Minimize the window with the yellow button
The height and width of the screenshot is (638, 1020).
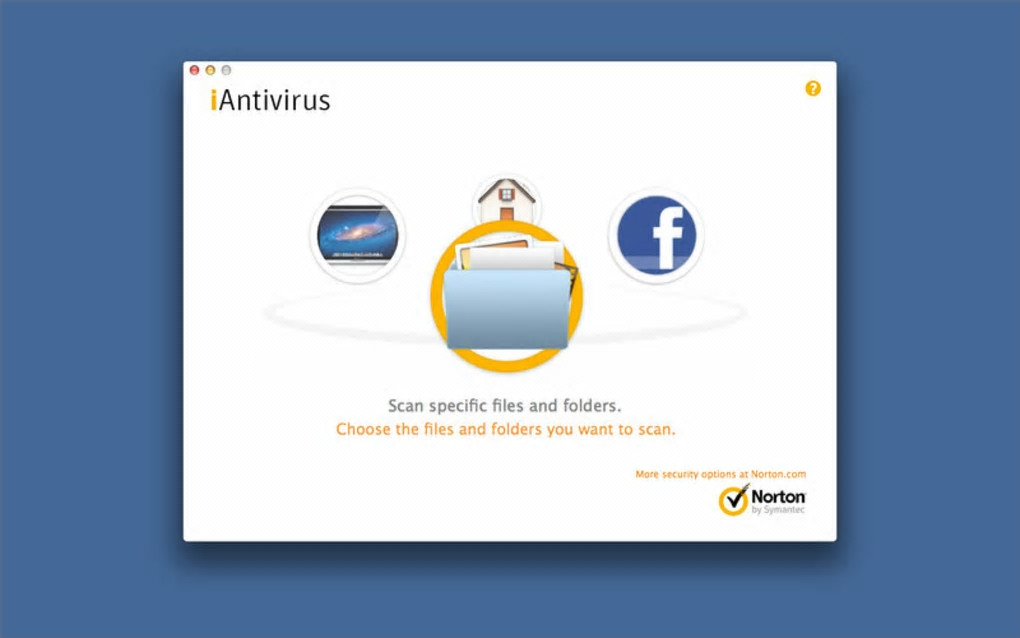(x=210, y=70)
